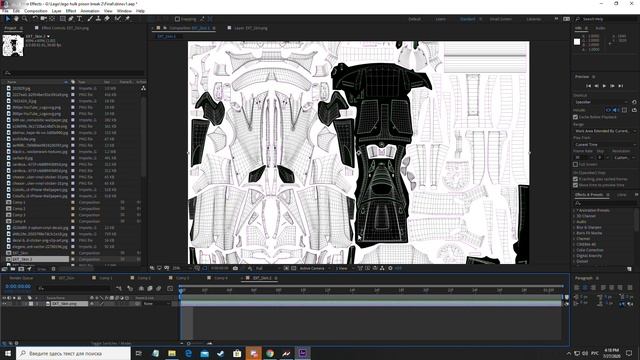
Task: Select the Rectangle shape tool
Action: [x=62, y=19]
